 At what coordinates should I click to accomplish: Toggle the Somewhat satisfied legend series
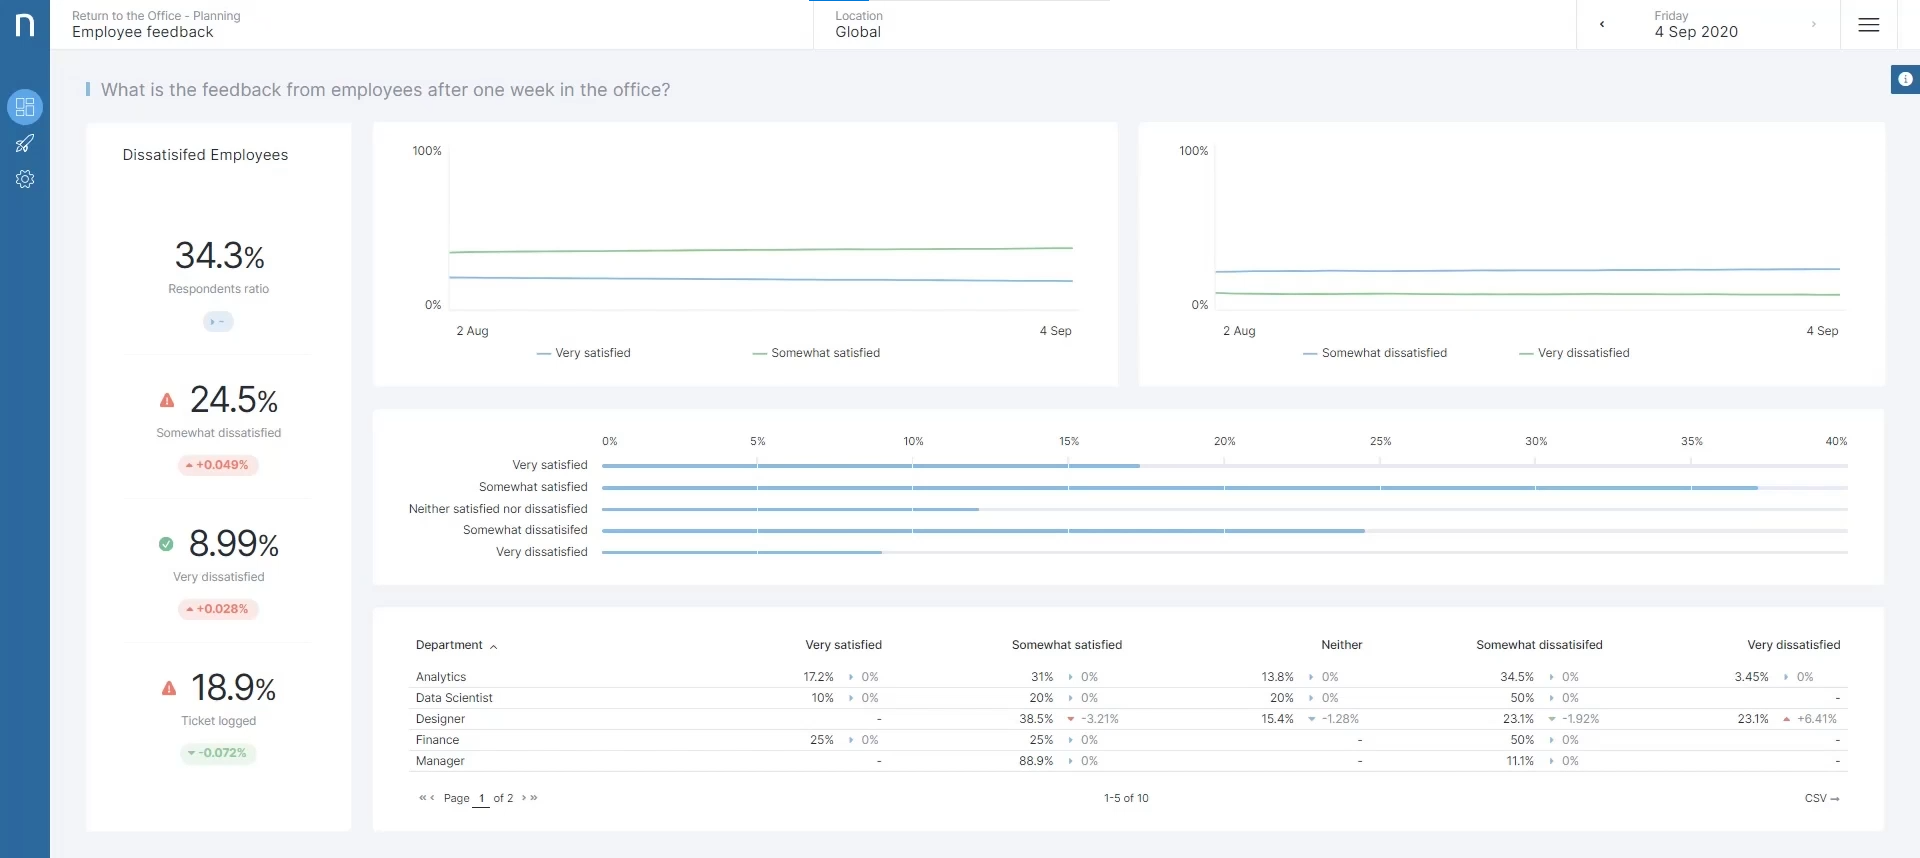[x=816, y=353]
